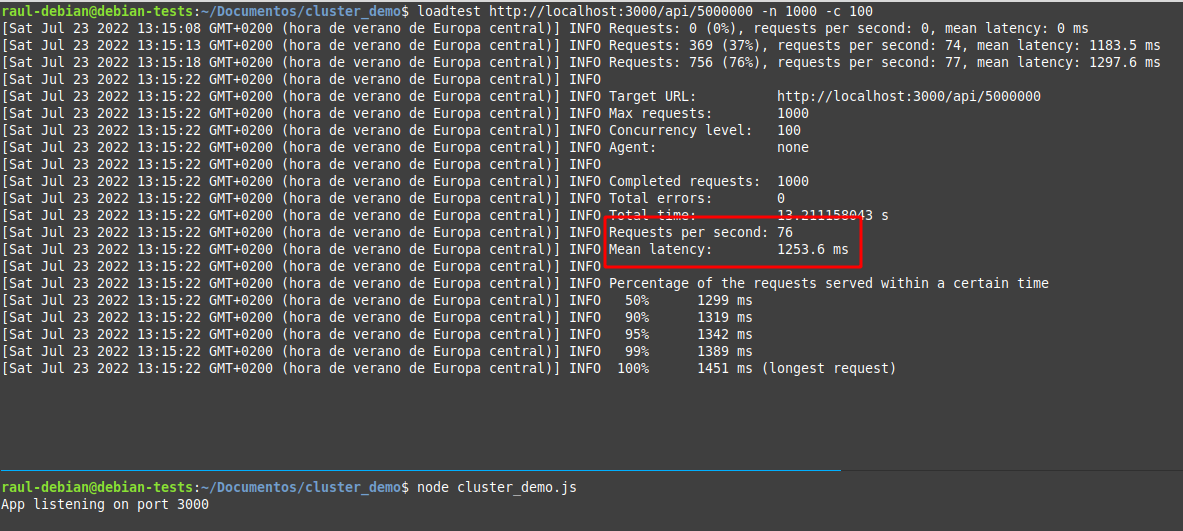Click the 90% percentile row showing 1319 ms
This screenshot has width=1183, height=531.
(688, 317)
